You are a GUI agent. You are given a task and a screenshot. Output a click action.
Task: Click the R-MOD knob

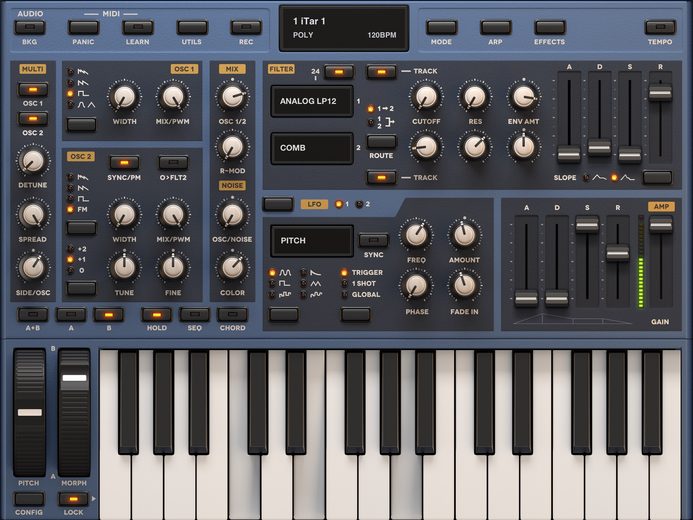(232, 147)
